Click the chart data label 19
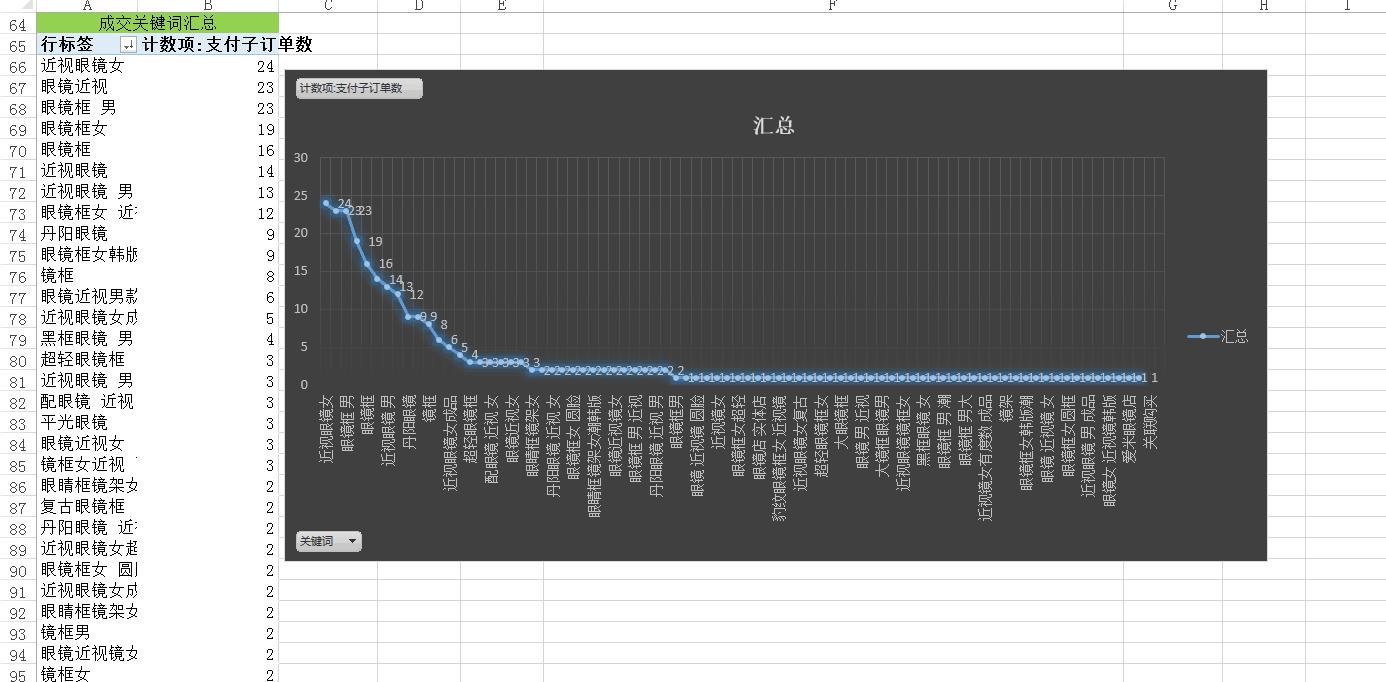 pos(375,242)
